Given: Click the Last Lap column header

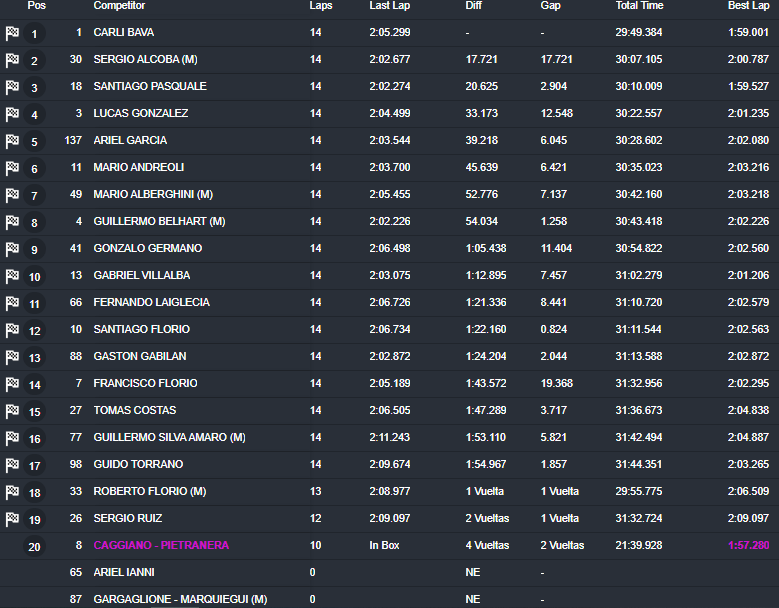Looking at the screenshot, I should click(387, 6).
